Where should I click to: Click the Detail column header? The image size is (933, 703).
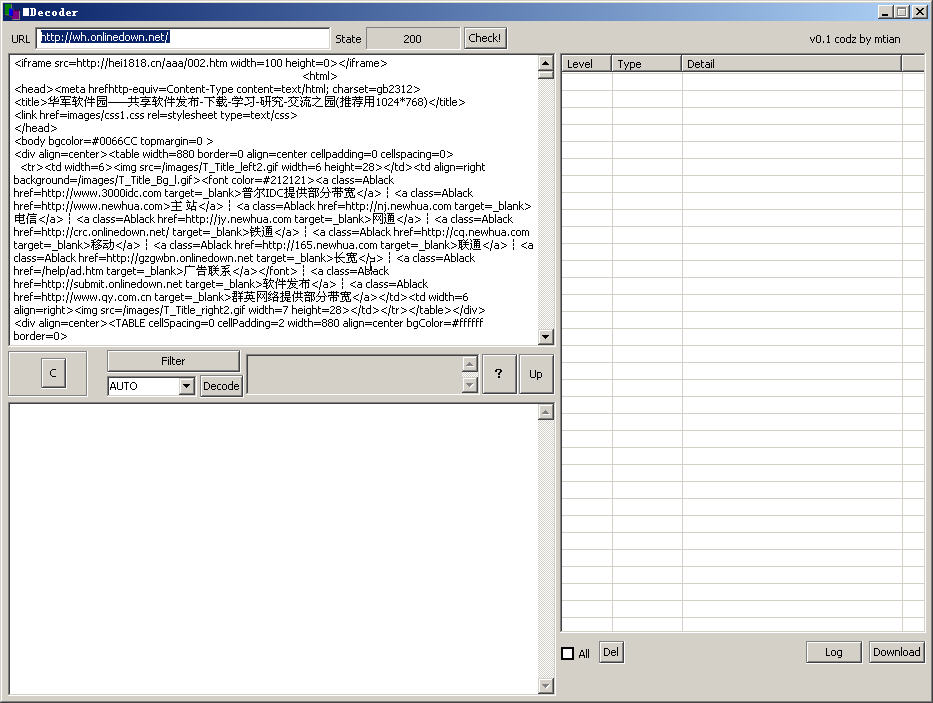[x=790, y=64]
